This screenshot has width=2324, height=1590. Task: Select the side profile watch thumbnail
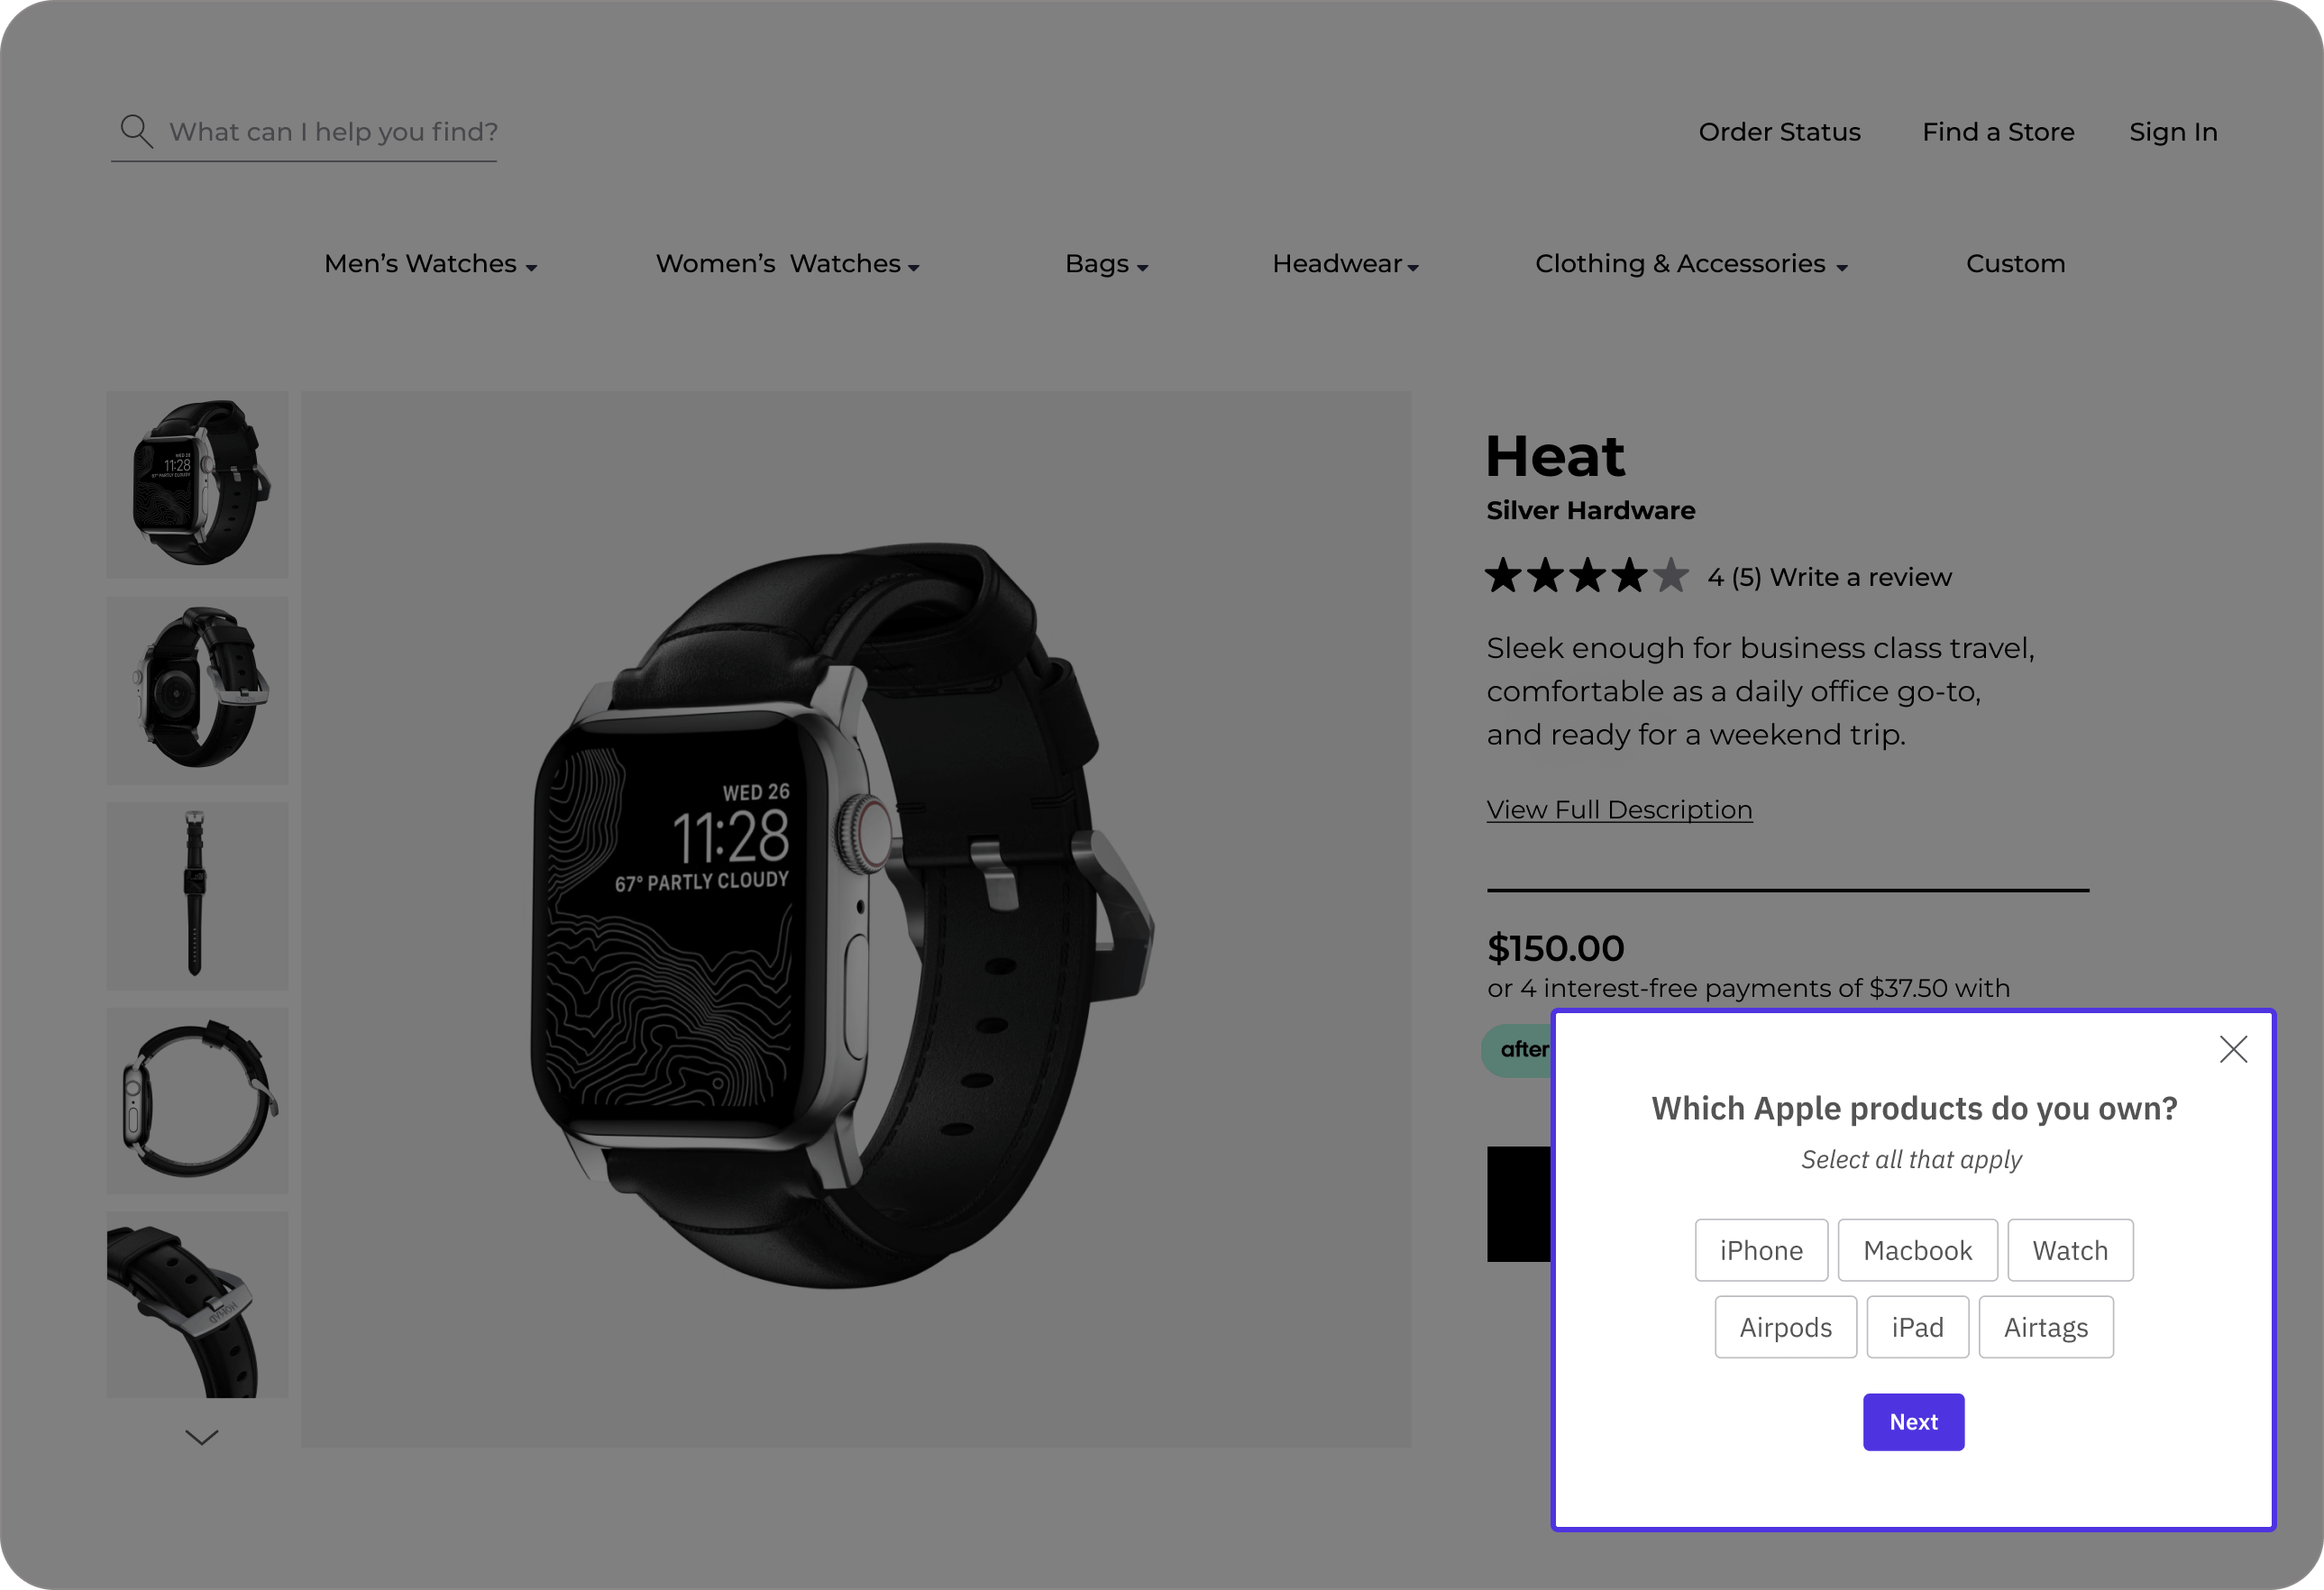pyautogui.click(x=197, y=1100)
